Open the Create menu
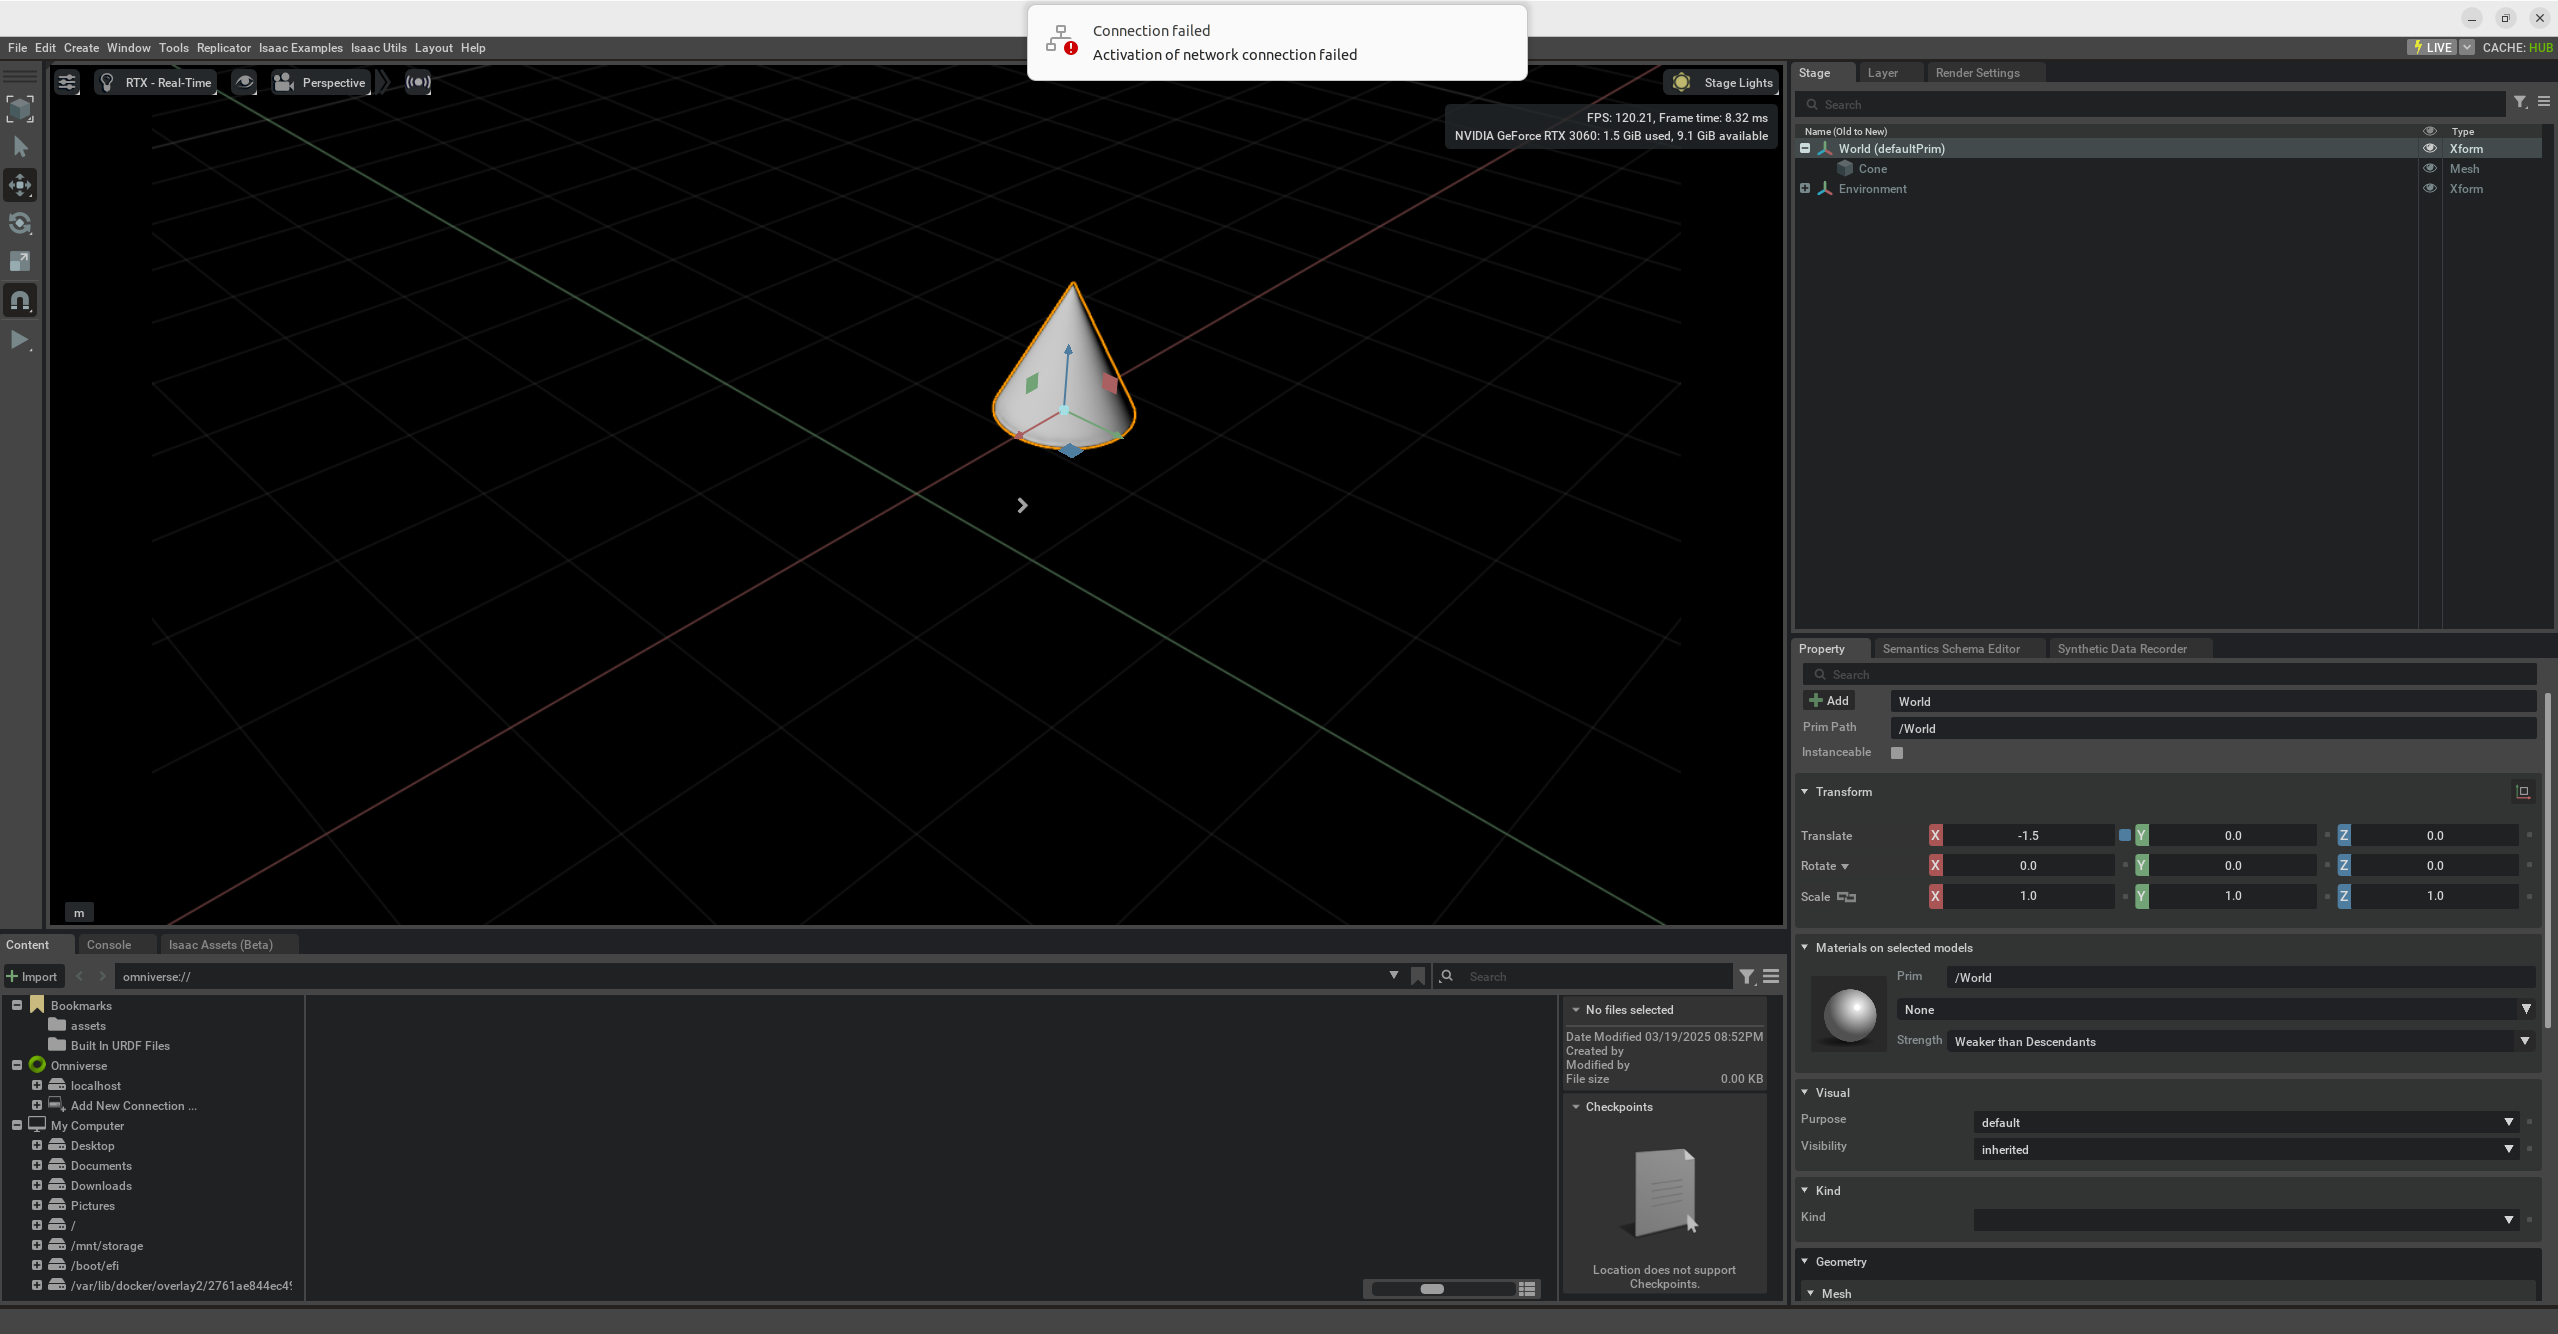The image size is (2558, 1334). (81, 48)
